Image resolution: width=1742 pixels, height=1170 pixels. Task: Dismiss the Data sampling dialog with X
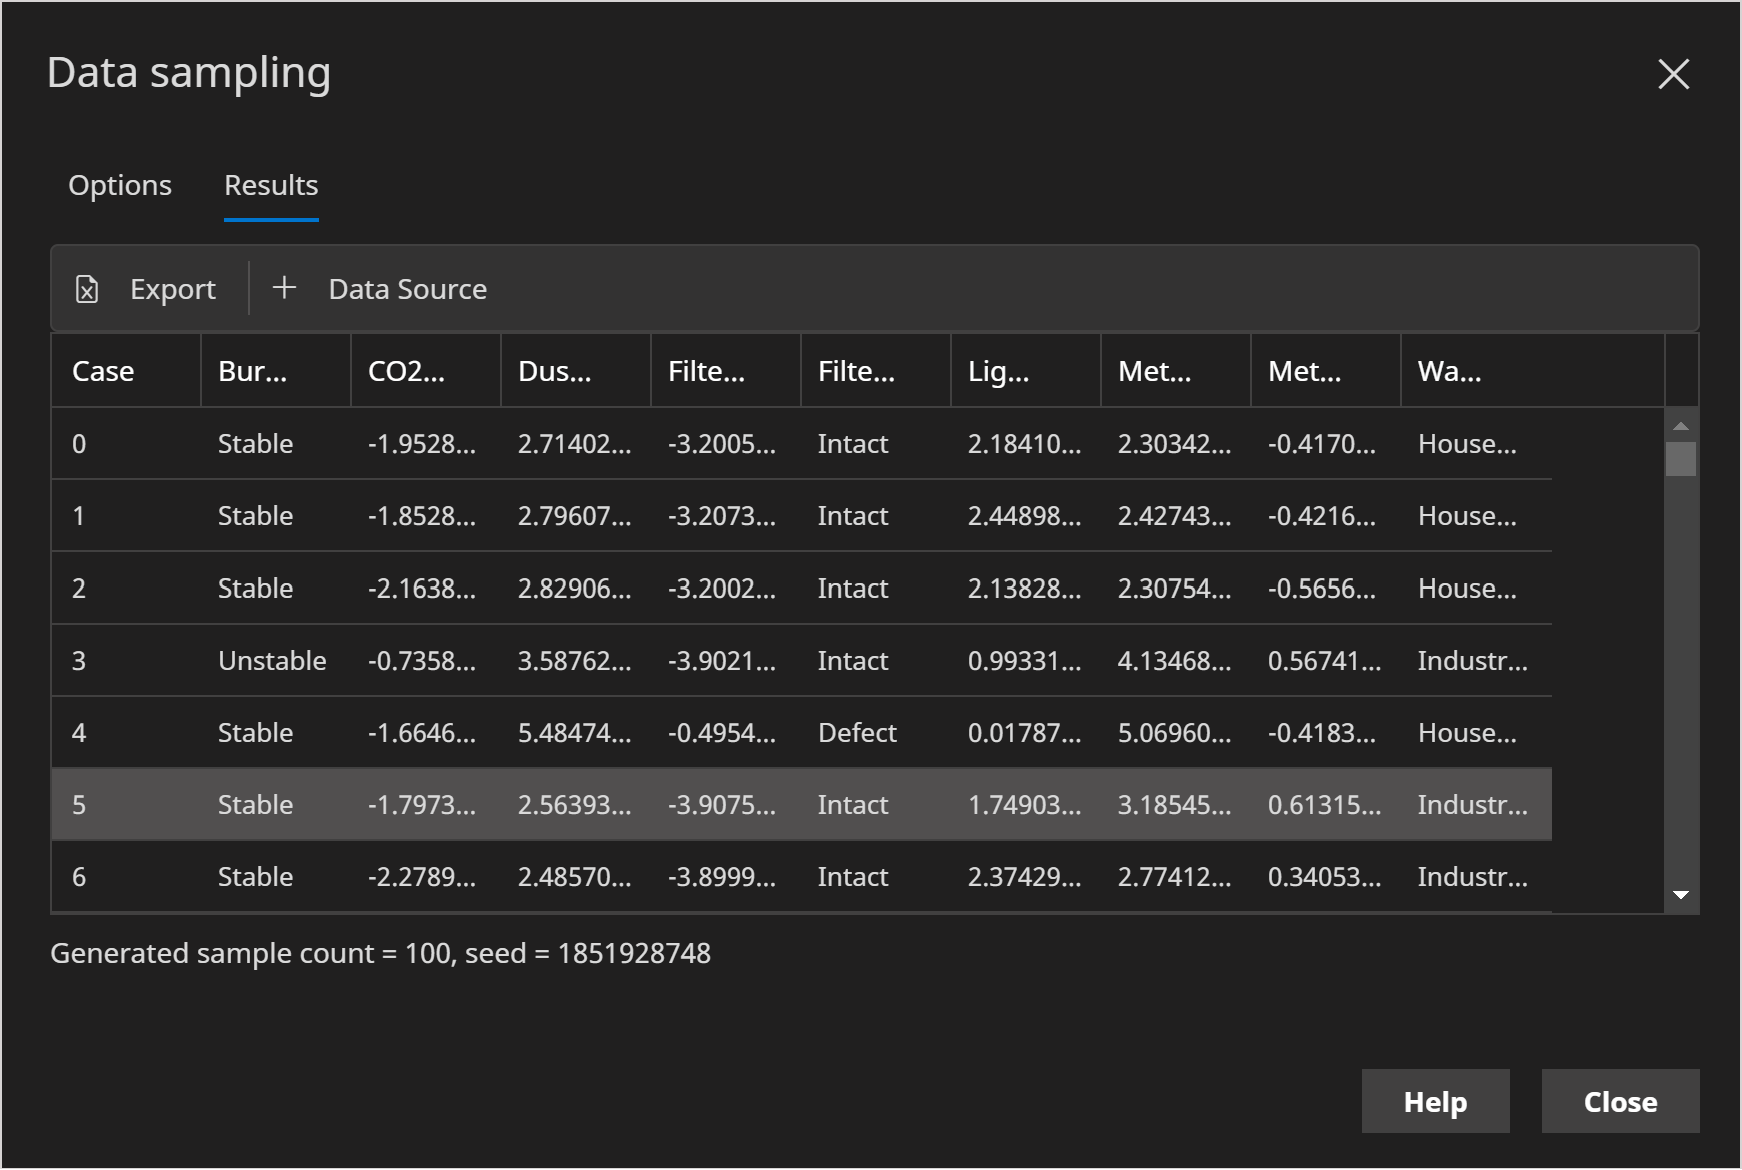1673,75
